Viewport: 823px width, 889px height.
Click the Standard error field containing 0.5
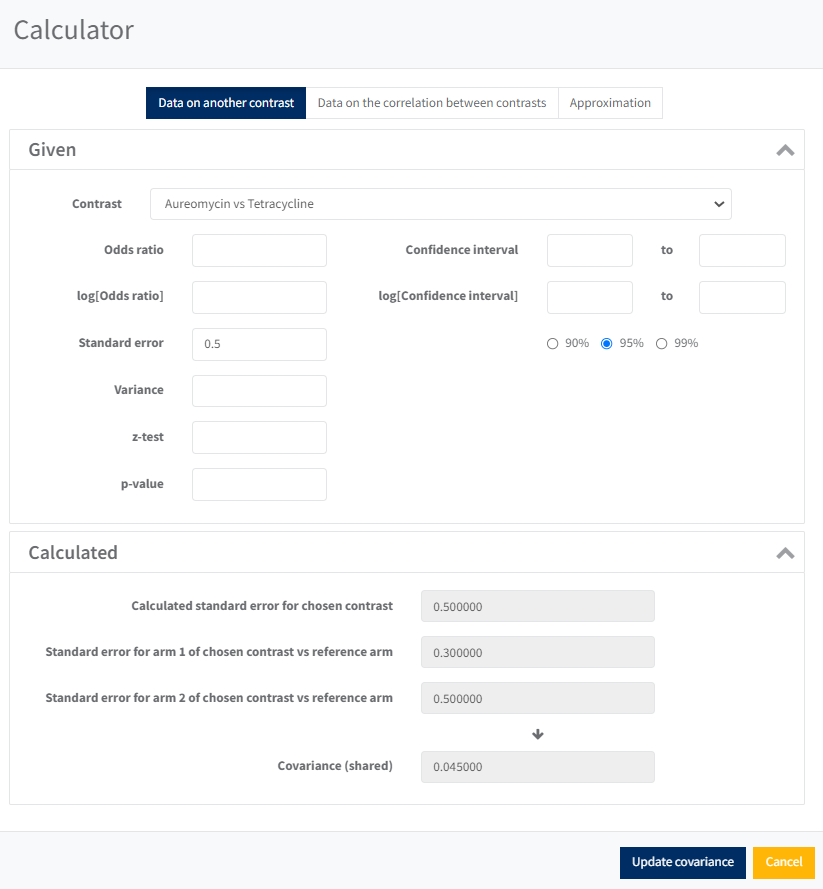point(259,344)
